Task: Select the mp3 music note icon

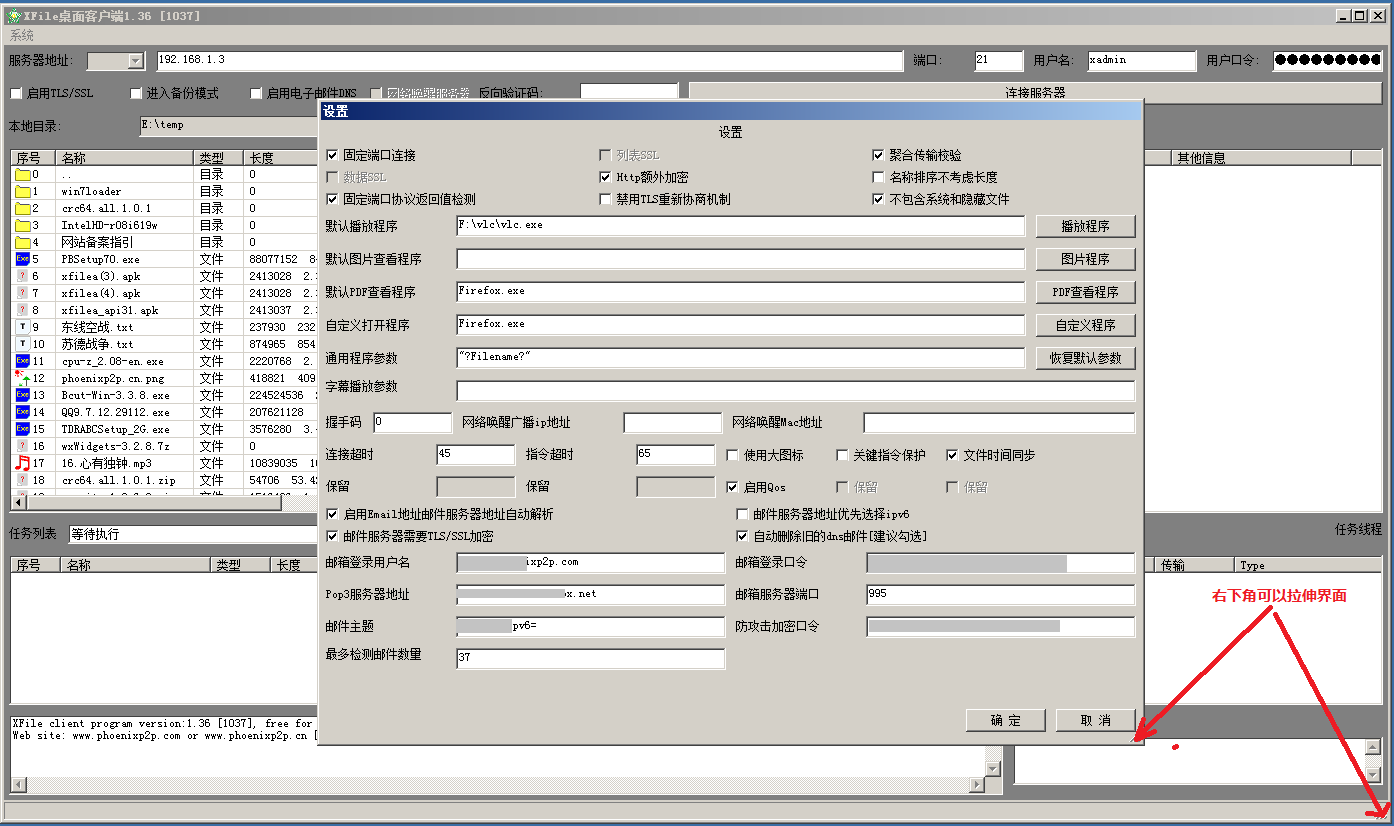Action: pos(22,463)
